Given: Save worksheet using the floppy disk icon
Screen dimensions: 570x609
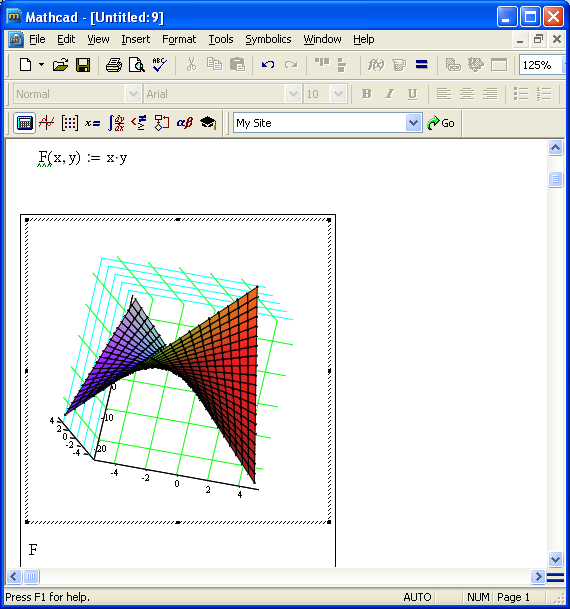Looking at the screenshot, I should (x=83, y=64).
